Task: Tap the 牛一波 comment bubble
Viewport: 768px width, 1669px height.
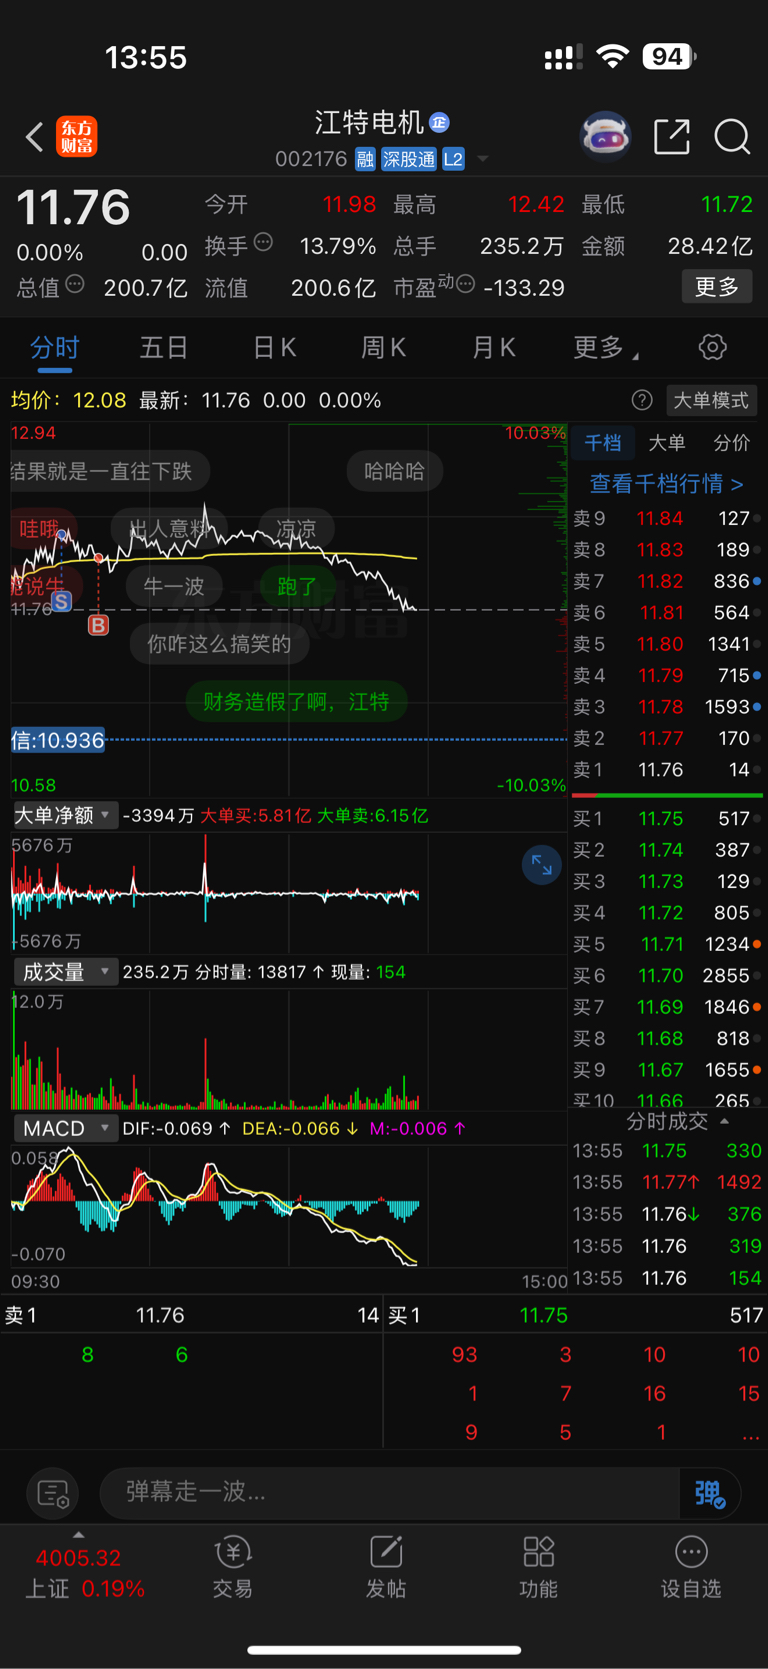Action: coord(174,586)
